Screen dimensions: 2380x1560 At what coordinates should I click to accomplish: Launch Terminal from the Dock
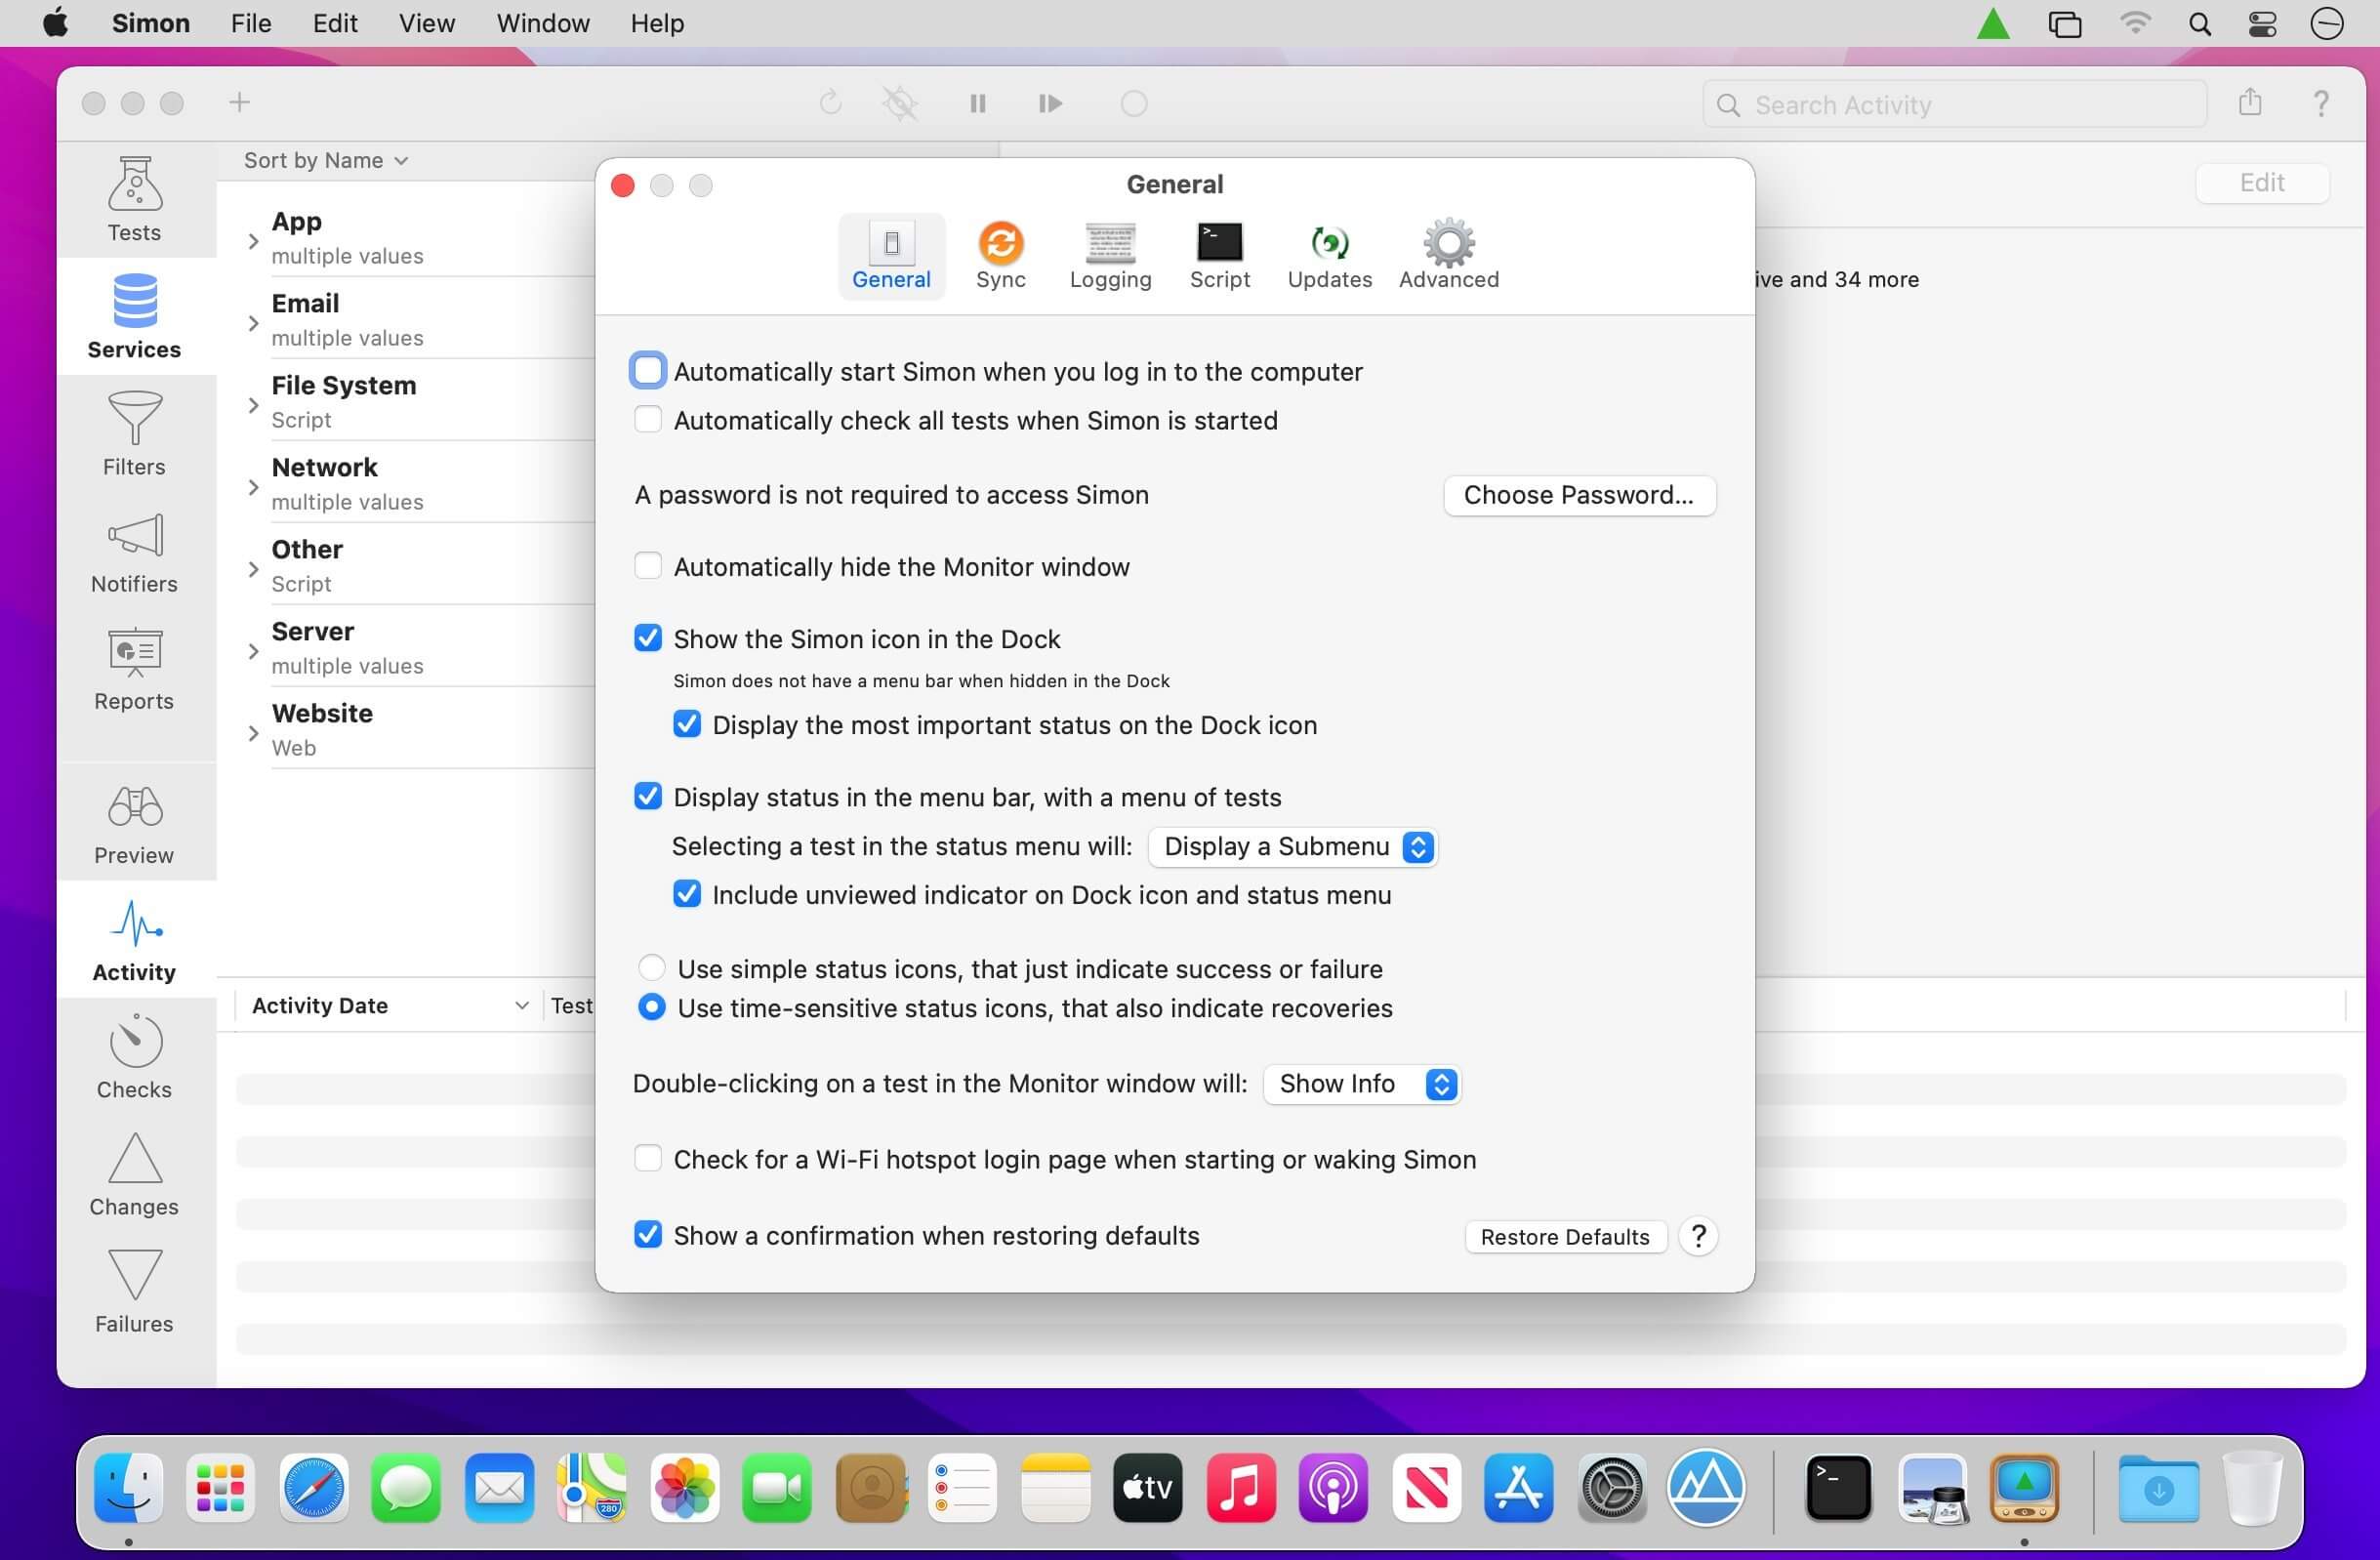pyautogui.click(x=1838, y=1488)
